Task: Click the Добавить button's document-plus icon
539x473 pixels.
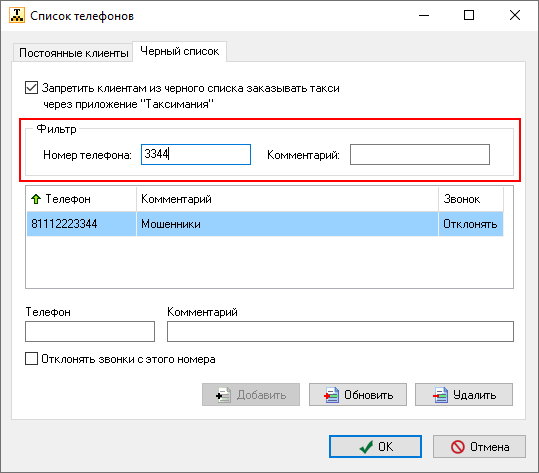Action: 223,395
